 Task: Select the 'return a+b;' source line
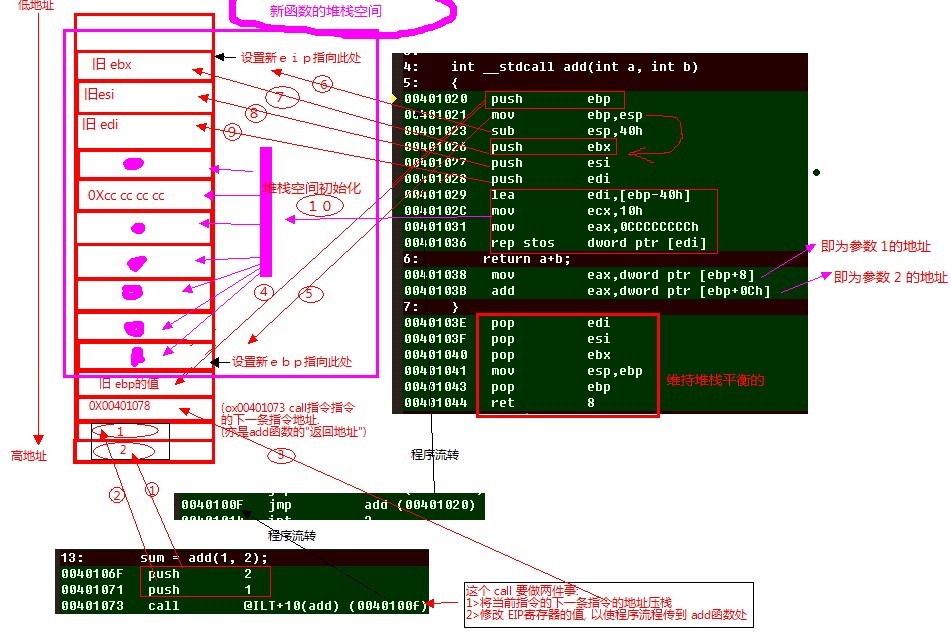(x=526, y=258)
